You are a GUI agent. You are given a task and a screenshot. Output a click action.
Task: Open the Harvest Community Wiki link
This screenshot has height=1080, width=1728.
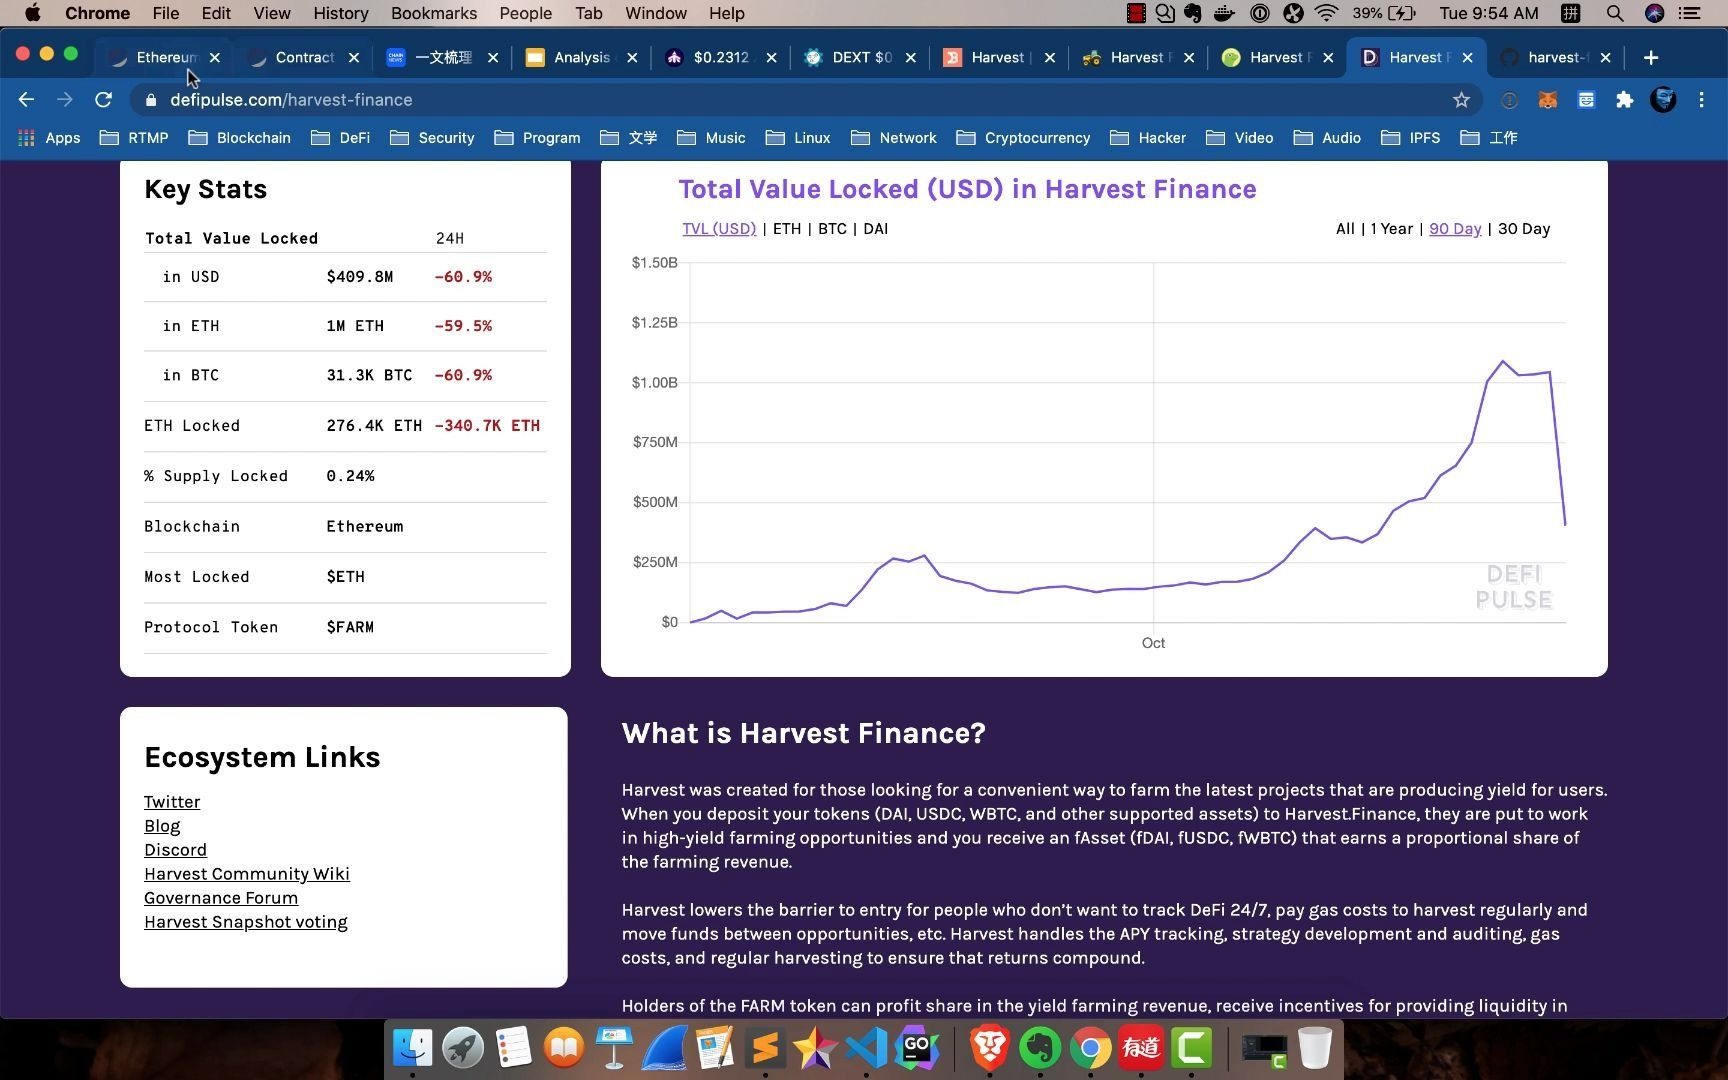(247, 874)
